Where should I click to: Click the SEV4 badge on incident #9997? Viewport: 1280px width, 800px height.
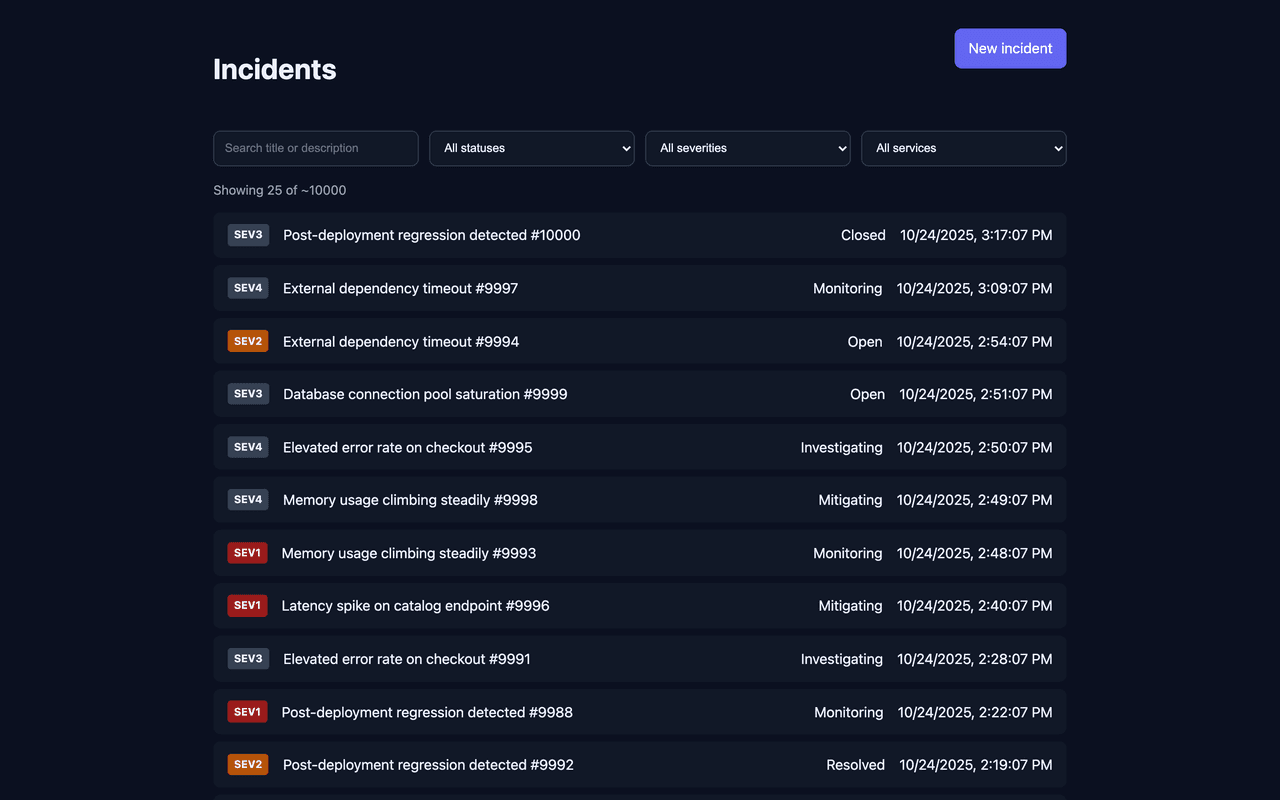pos(248,288)
